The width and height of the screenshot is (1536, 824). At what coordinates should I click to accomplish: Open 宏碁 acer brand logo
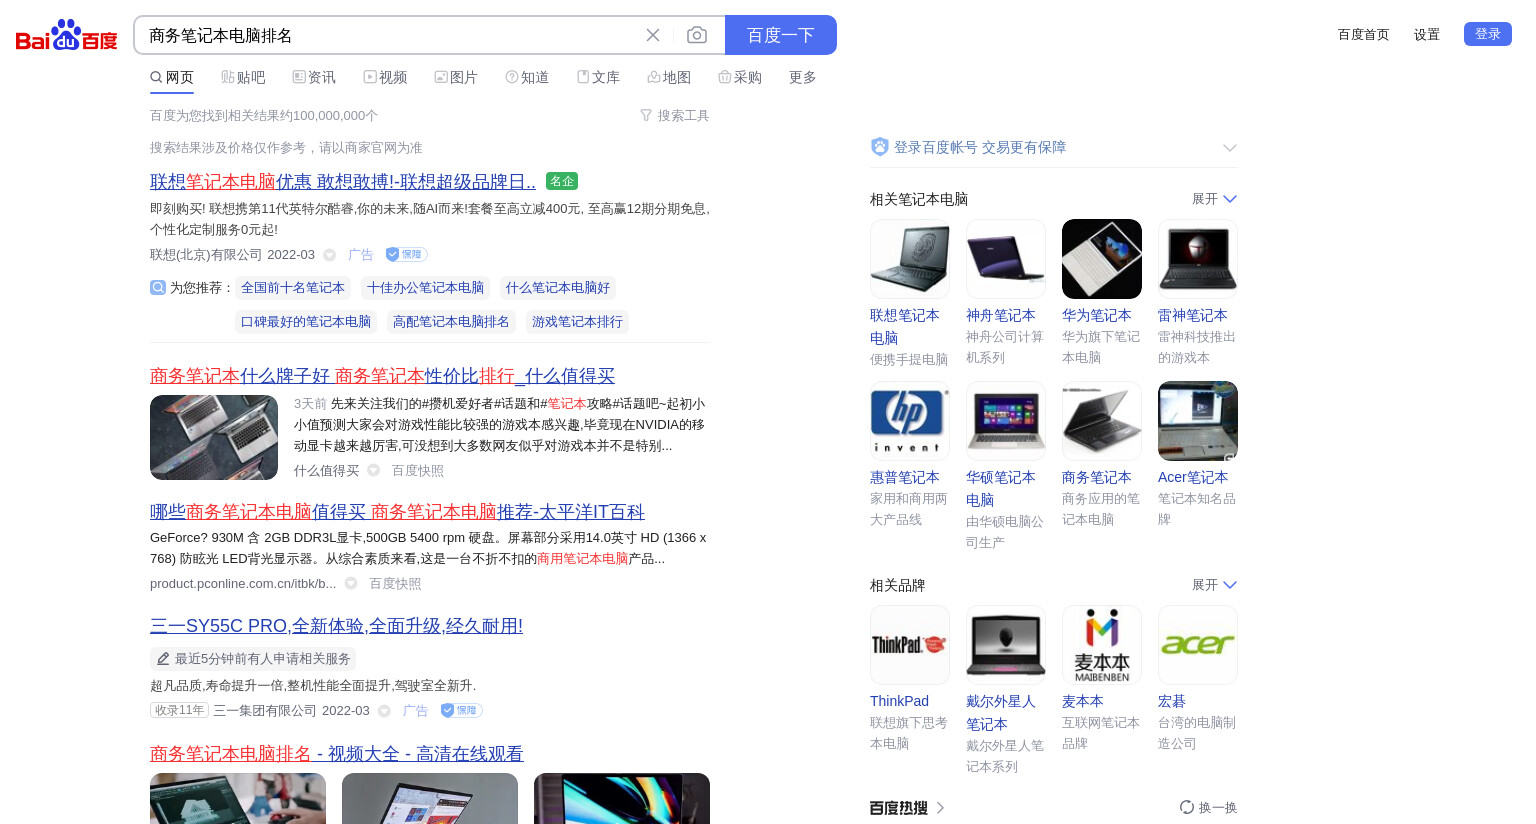[x=1198, y=645]
